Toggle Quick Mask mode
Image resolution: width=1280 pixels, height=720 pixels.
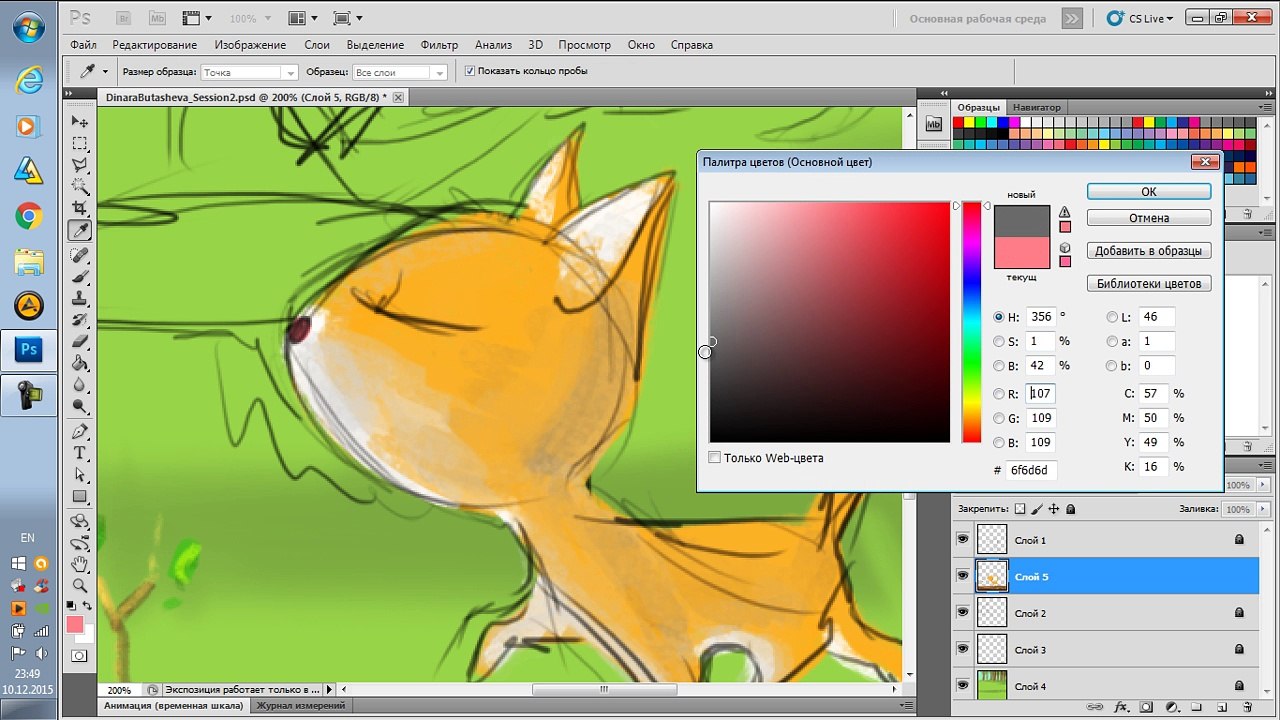[79, 656]
